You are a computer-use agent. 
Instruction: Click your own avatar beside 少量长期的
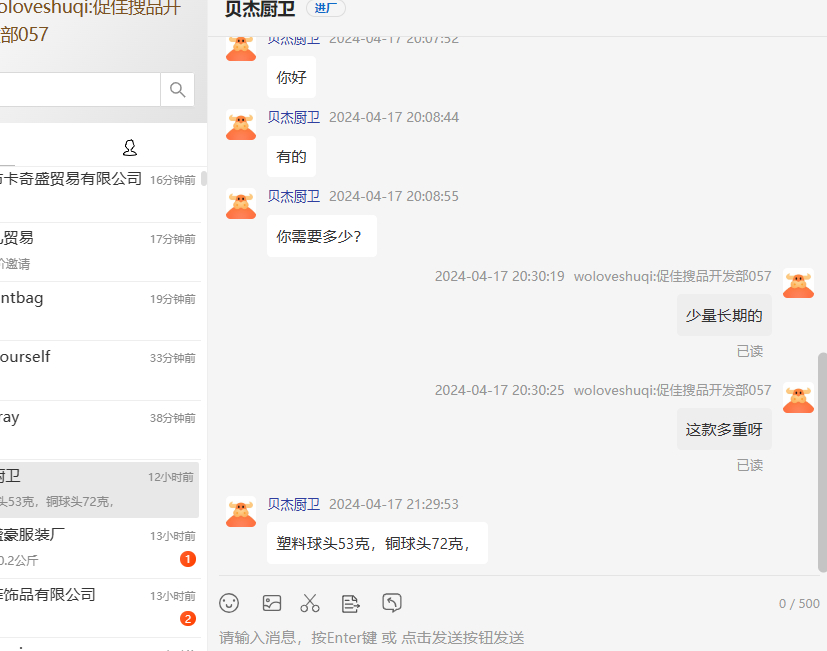point(797,284)
